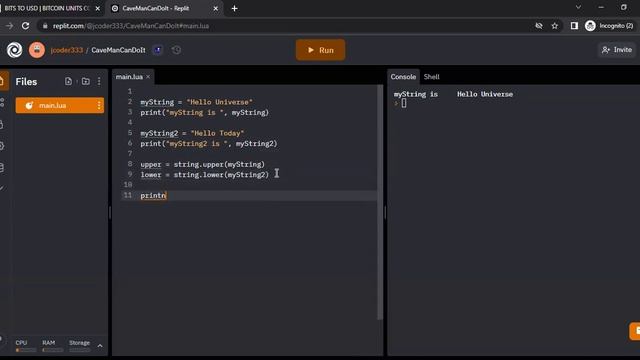Open the database sidebar icon
The width and height of the screenshot is (640, 360).
point(2,167)
